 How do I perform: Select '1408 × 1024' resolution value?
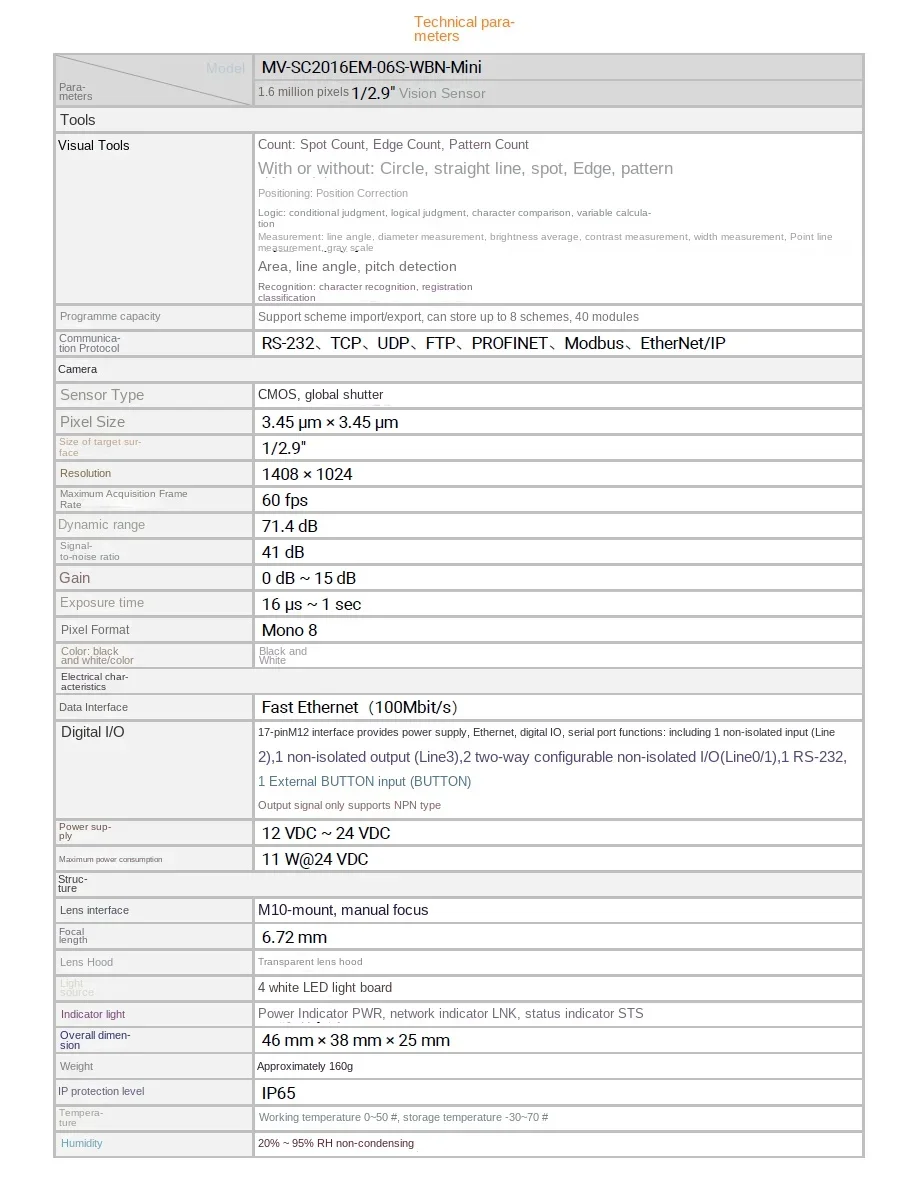(307, 474)
